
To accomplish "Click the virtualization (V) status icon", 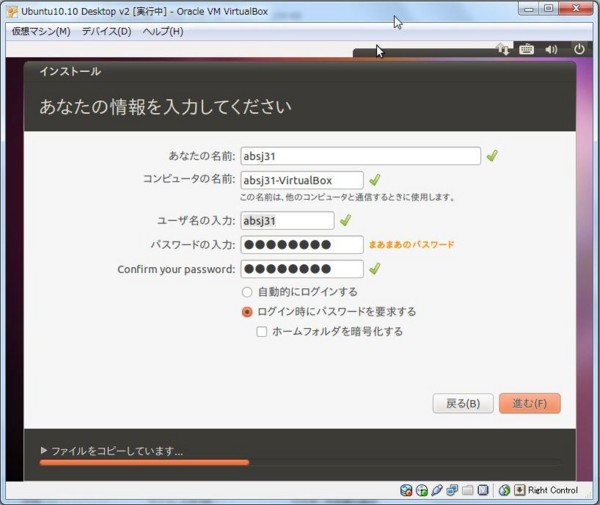I will coord(483,490).
